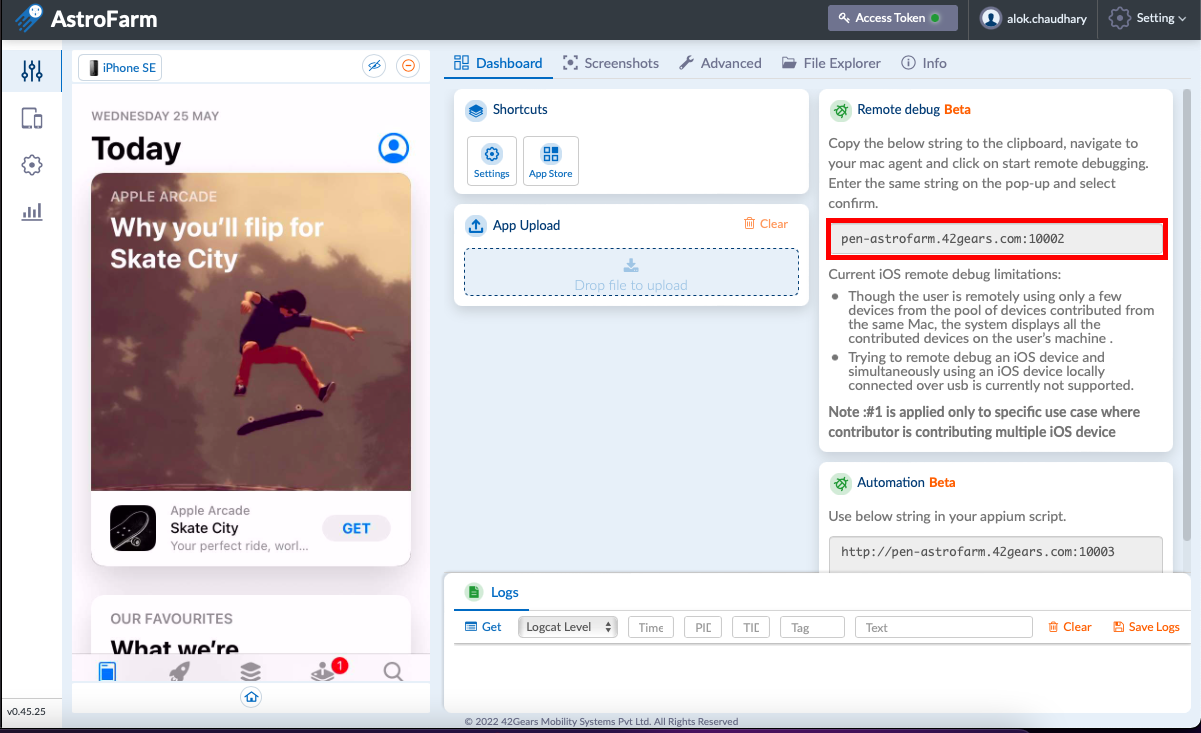Click the version v0.45.25 label
1201x733 pixels.
point(27,712)
